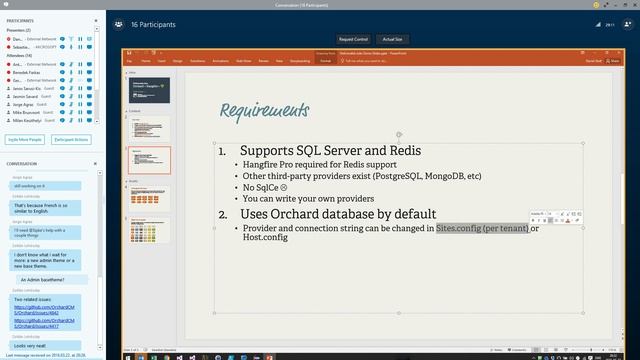Close the Participants panel
Image resolution: width=640 pixels, height=360 pixels.
click(96, 21)
